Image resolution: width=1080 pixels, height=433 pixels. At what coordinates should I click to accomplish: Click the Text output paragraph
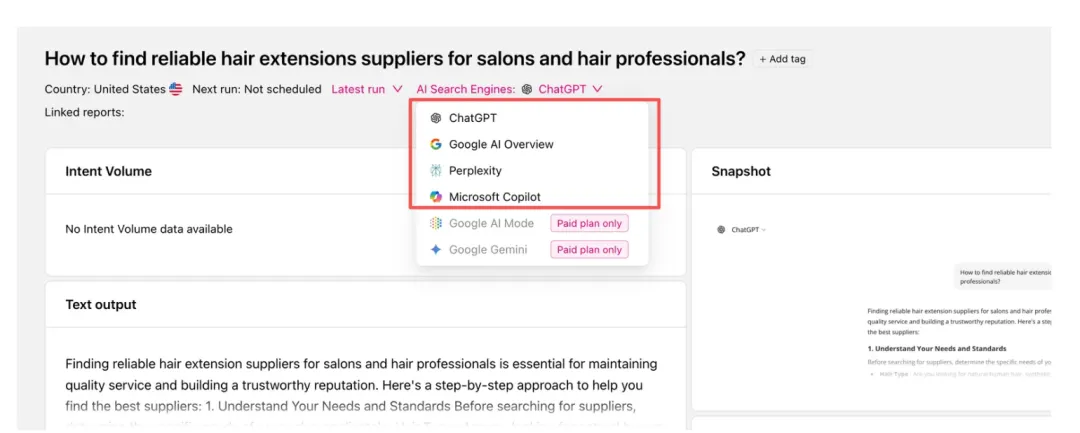(x=361, y=385)
